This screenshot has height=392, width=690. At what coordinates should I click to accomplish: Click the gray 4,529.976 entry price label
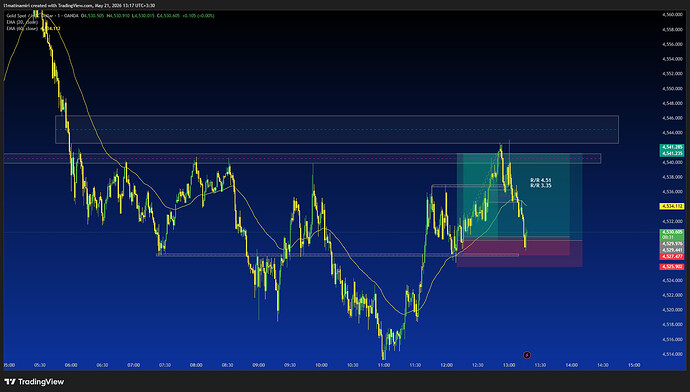click(x=672, y=243)
